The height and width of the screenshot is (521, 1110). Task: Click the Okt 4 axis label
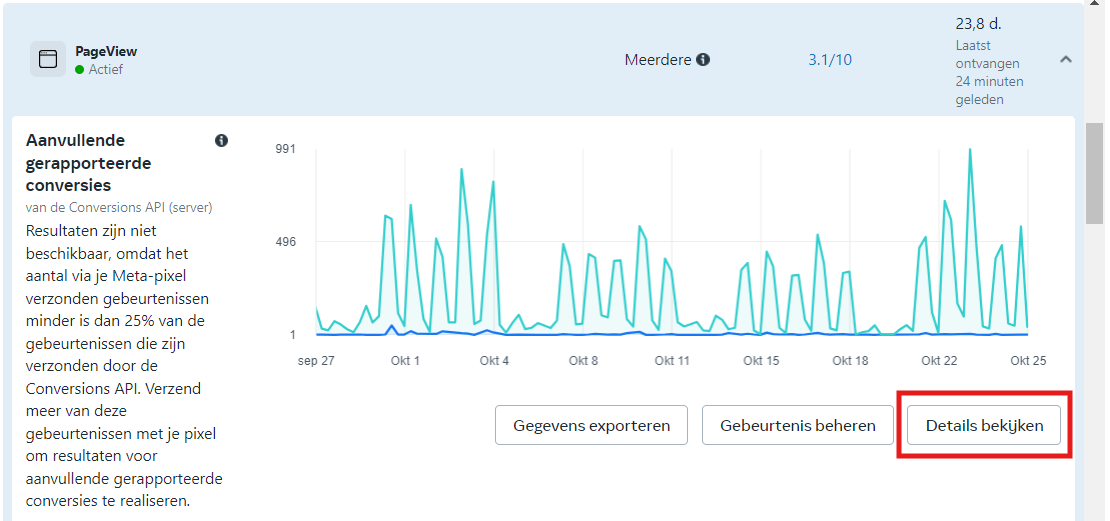click(x=494, y=360)
